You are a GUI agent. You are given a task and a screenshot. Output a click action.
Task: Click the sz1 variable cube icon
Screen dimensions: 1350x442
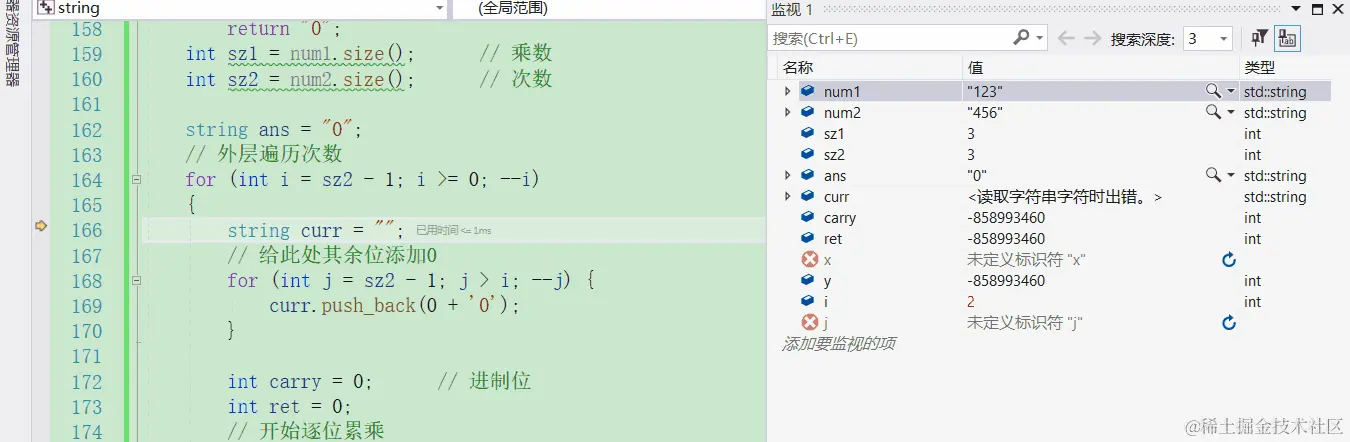pyautogui.click(x=808, y=133)
